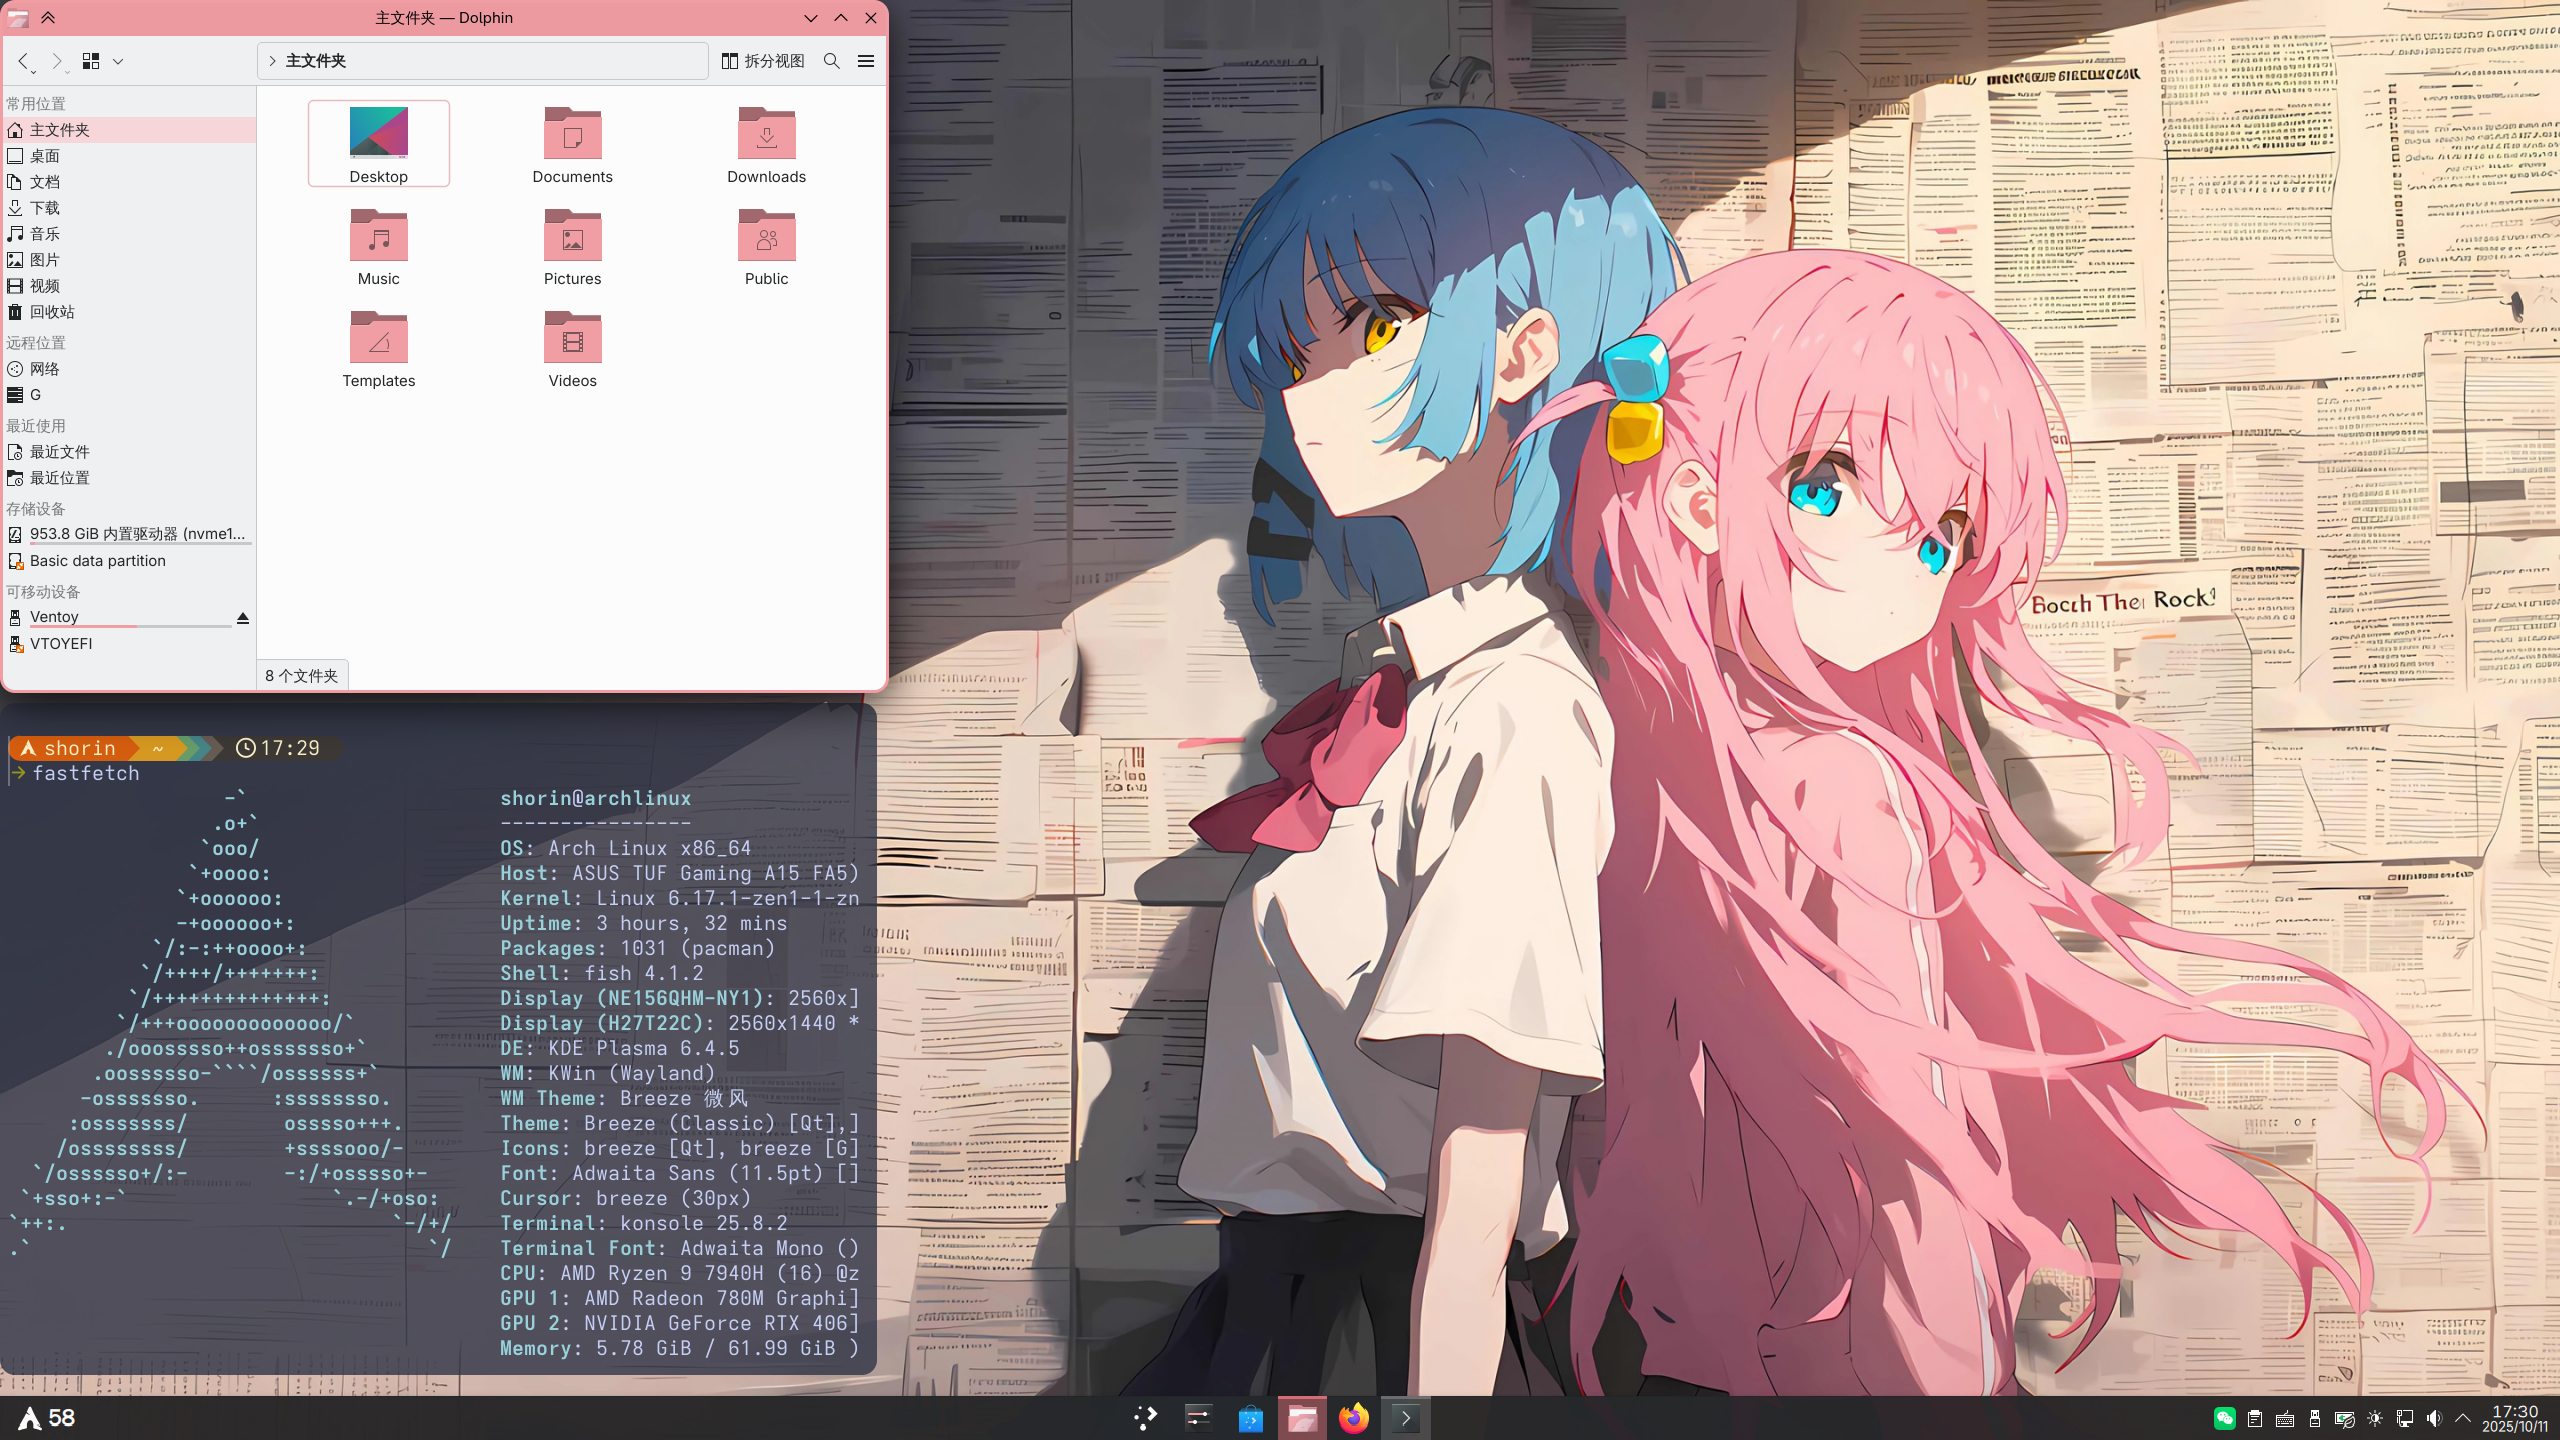Click the fastfetch command in Konsole
Screen dimensions: 2560x1440
tap(86, 773)
